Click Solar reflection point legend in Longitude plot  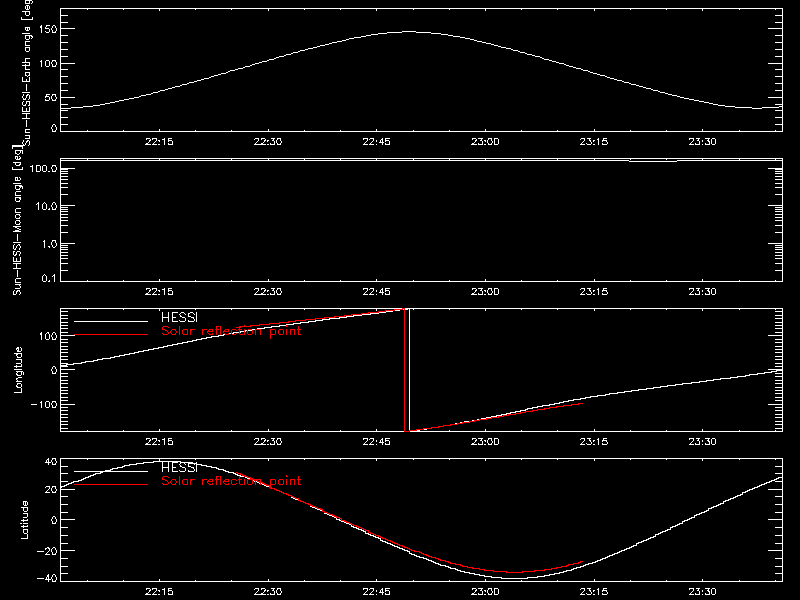[231, 331]
